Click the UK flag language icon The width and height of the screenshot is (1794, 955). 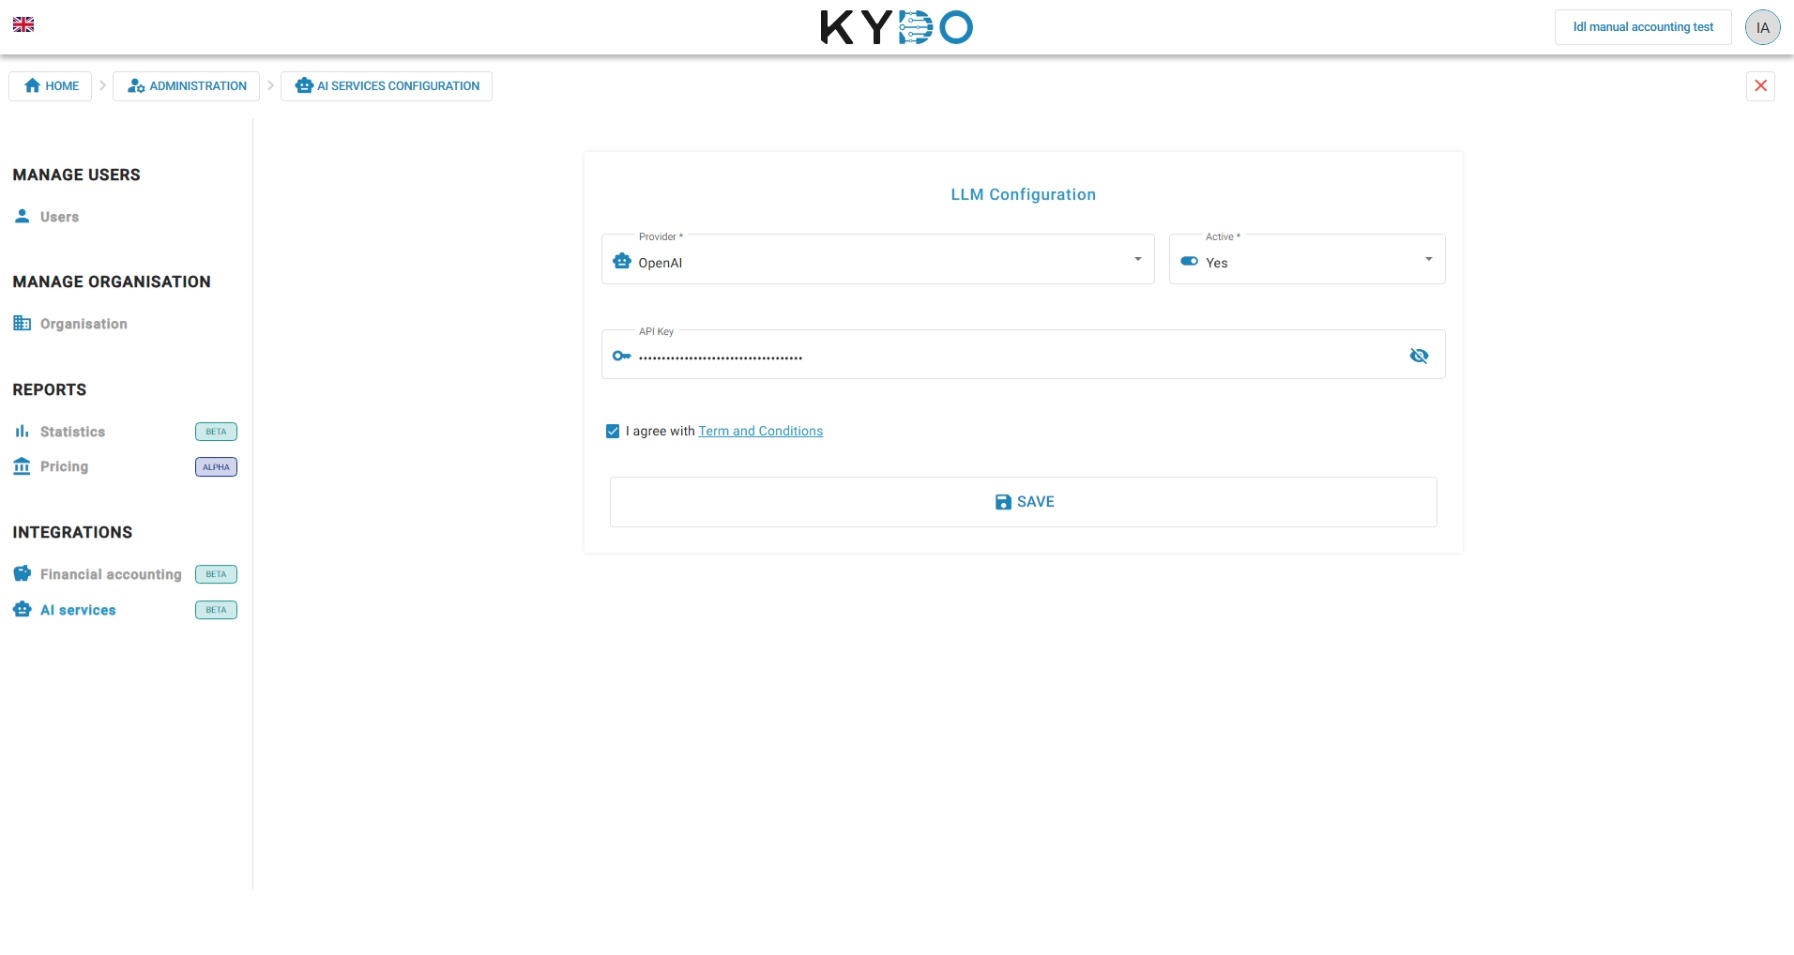click(23, 24)
